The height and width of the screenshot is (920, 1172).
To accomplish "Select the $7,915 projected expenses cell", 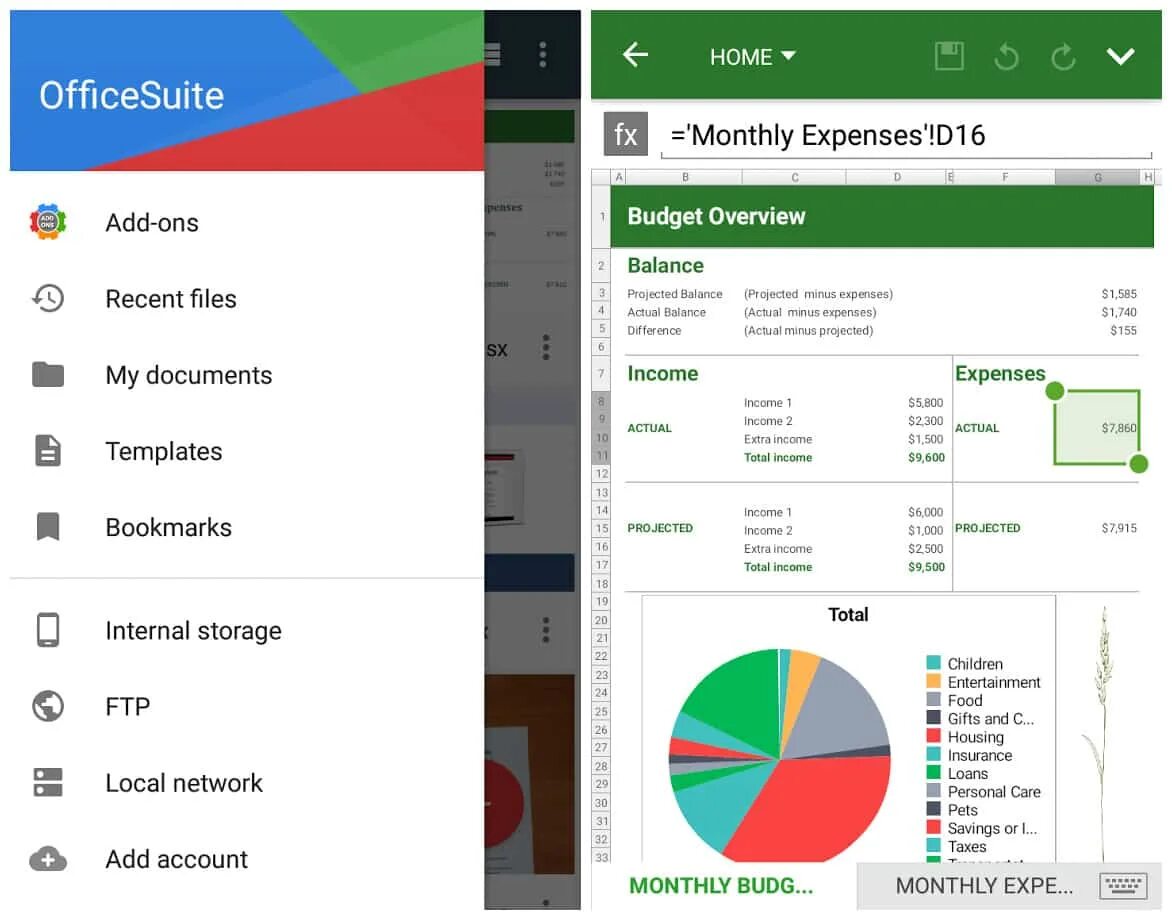I will (x=1118, y=528).
